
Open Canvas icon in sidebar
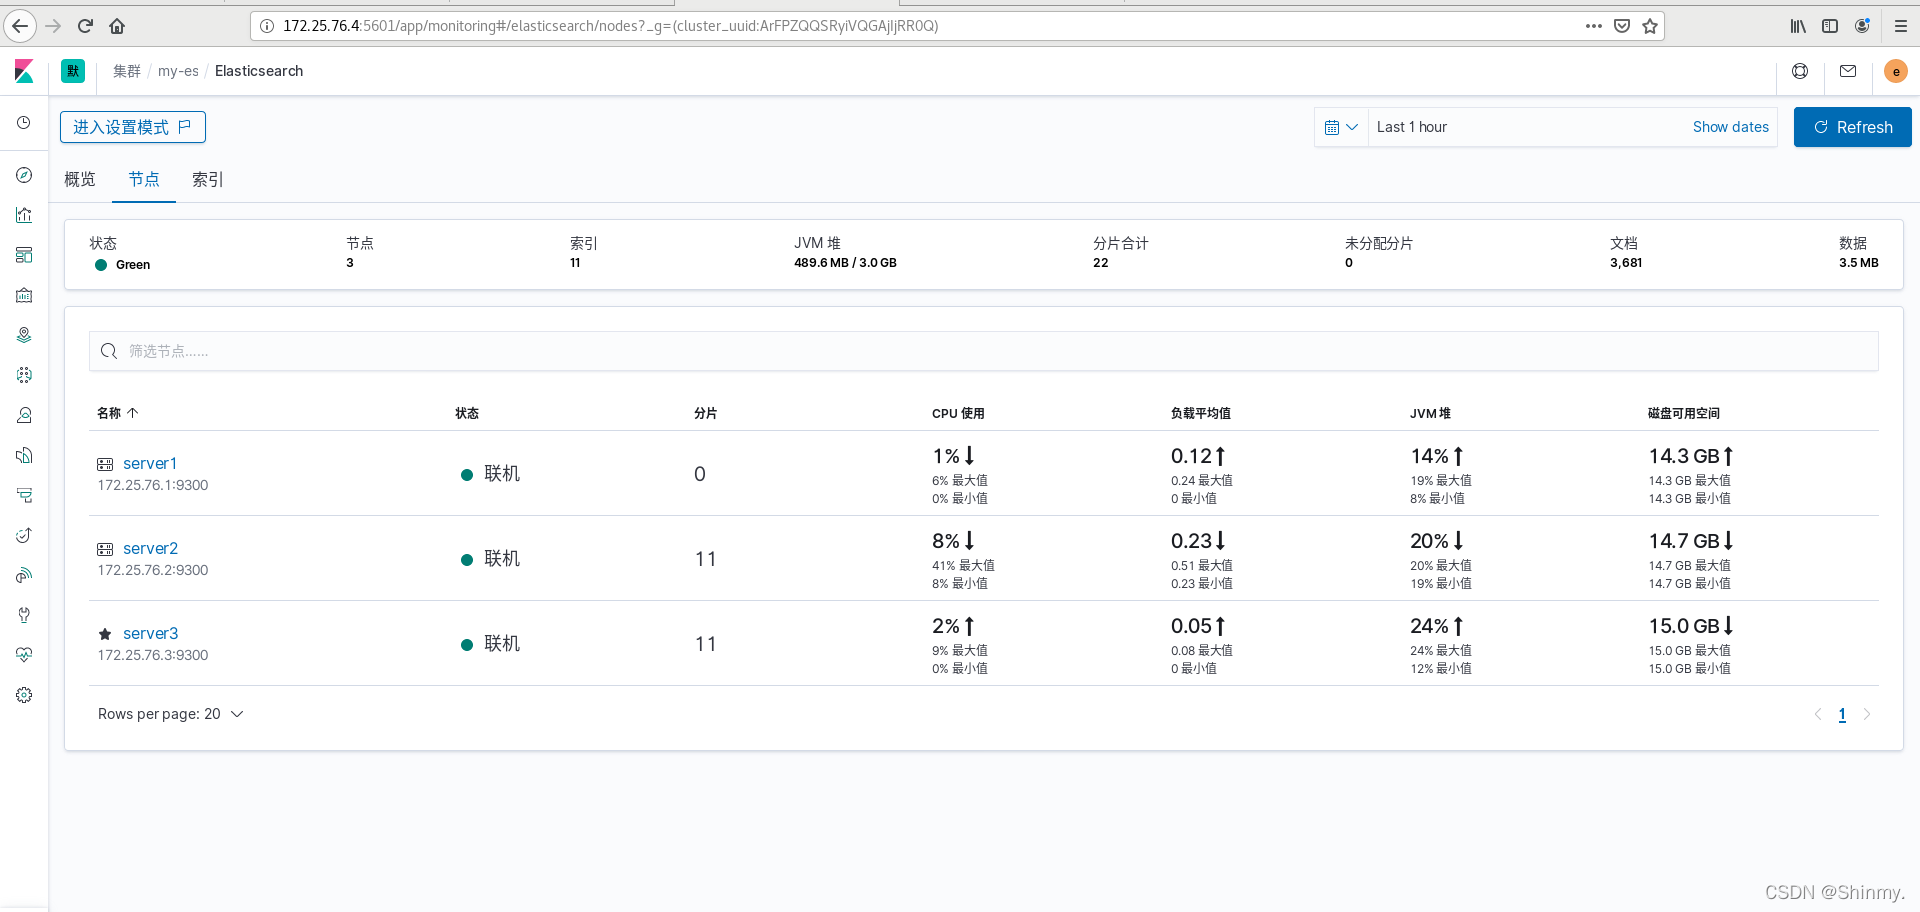pos(24,295)
